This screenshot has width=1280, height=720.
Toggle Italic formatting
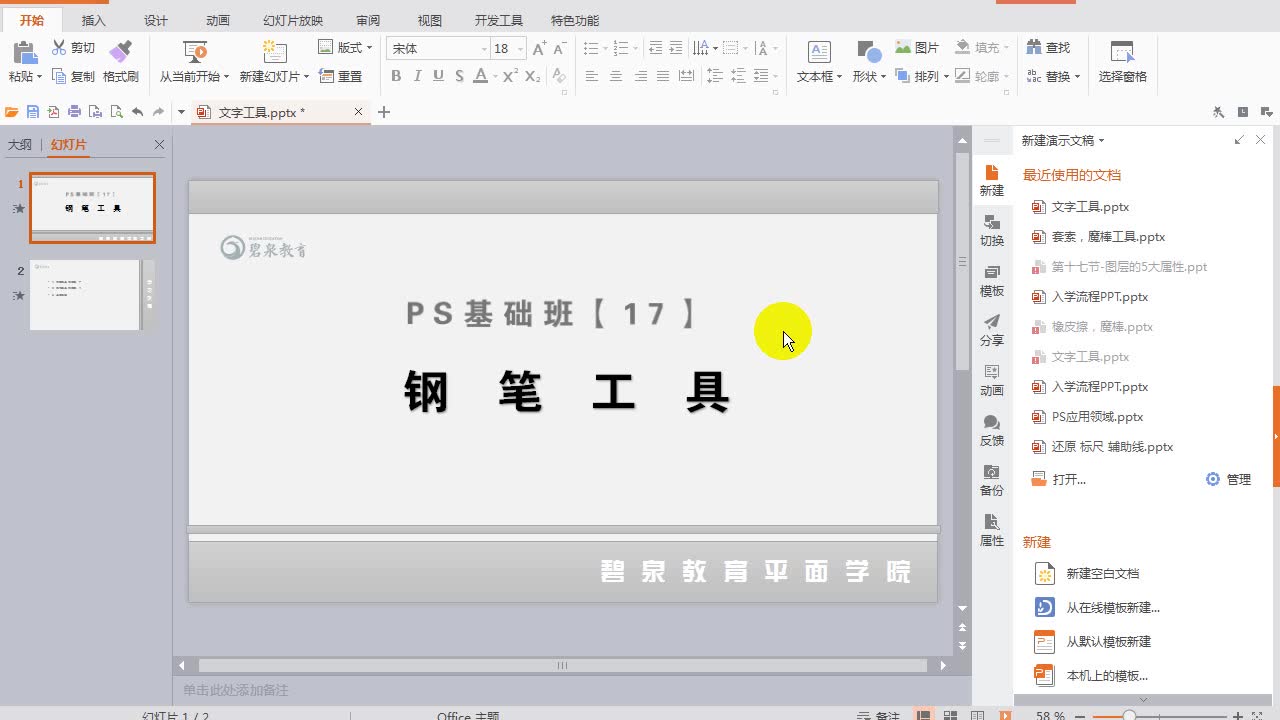click(x=417, y=76)
